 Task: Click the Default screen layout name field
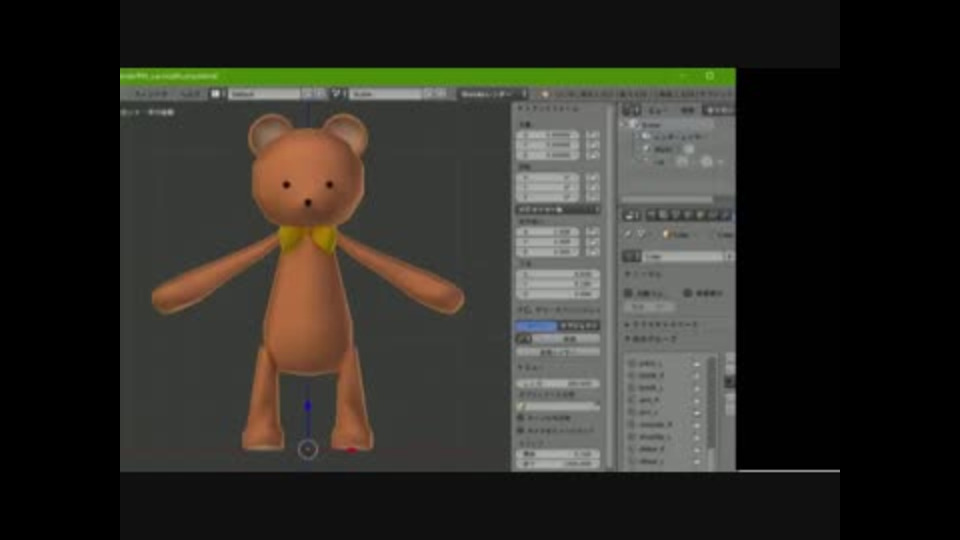[x=265, y=94]
